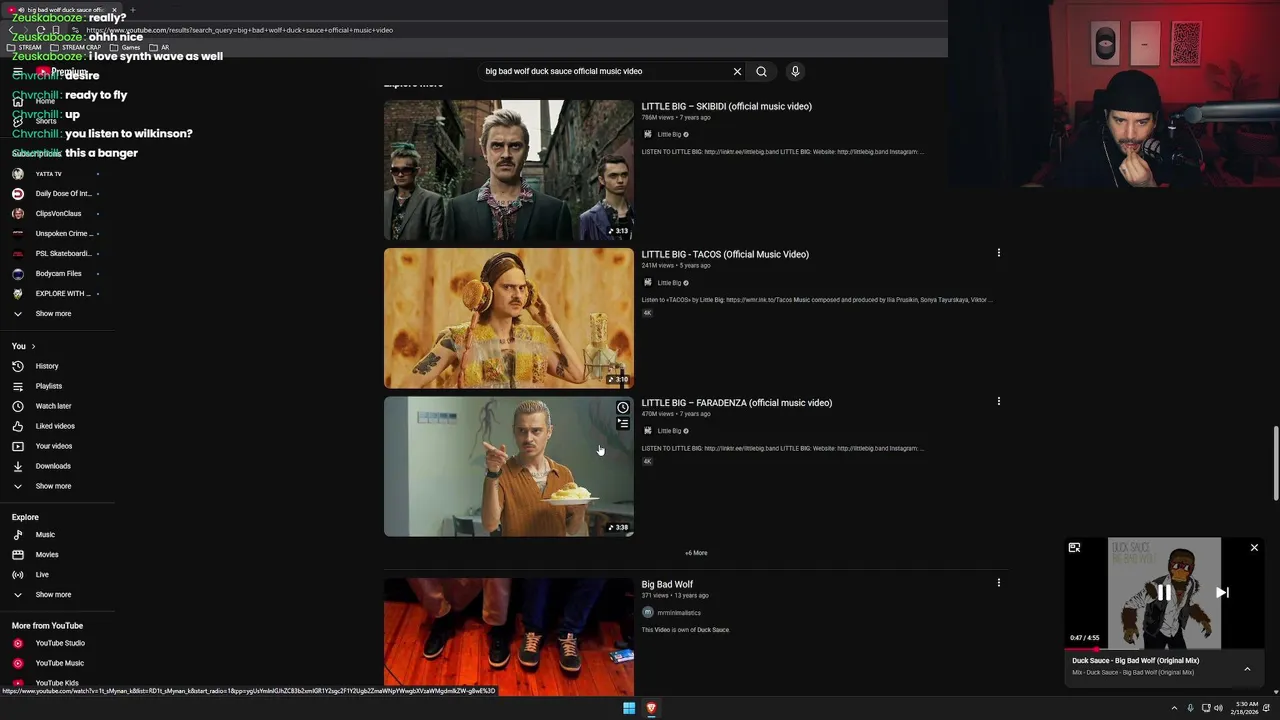Open Bodycam Files subscription

pos(57,274)
